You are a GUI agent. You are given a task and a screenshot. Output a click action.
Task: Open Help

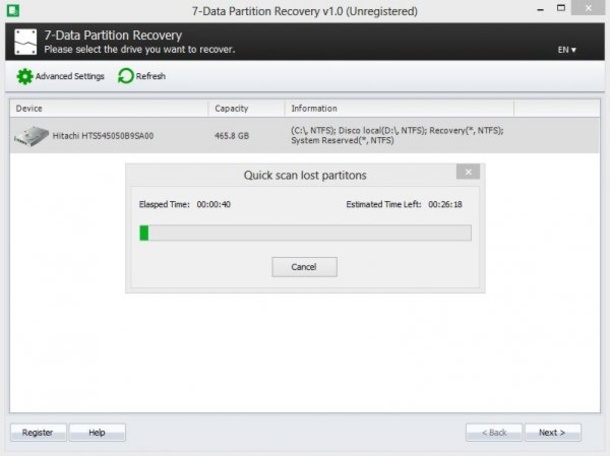click(97, 432)
